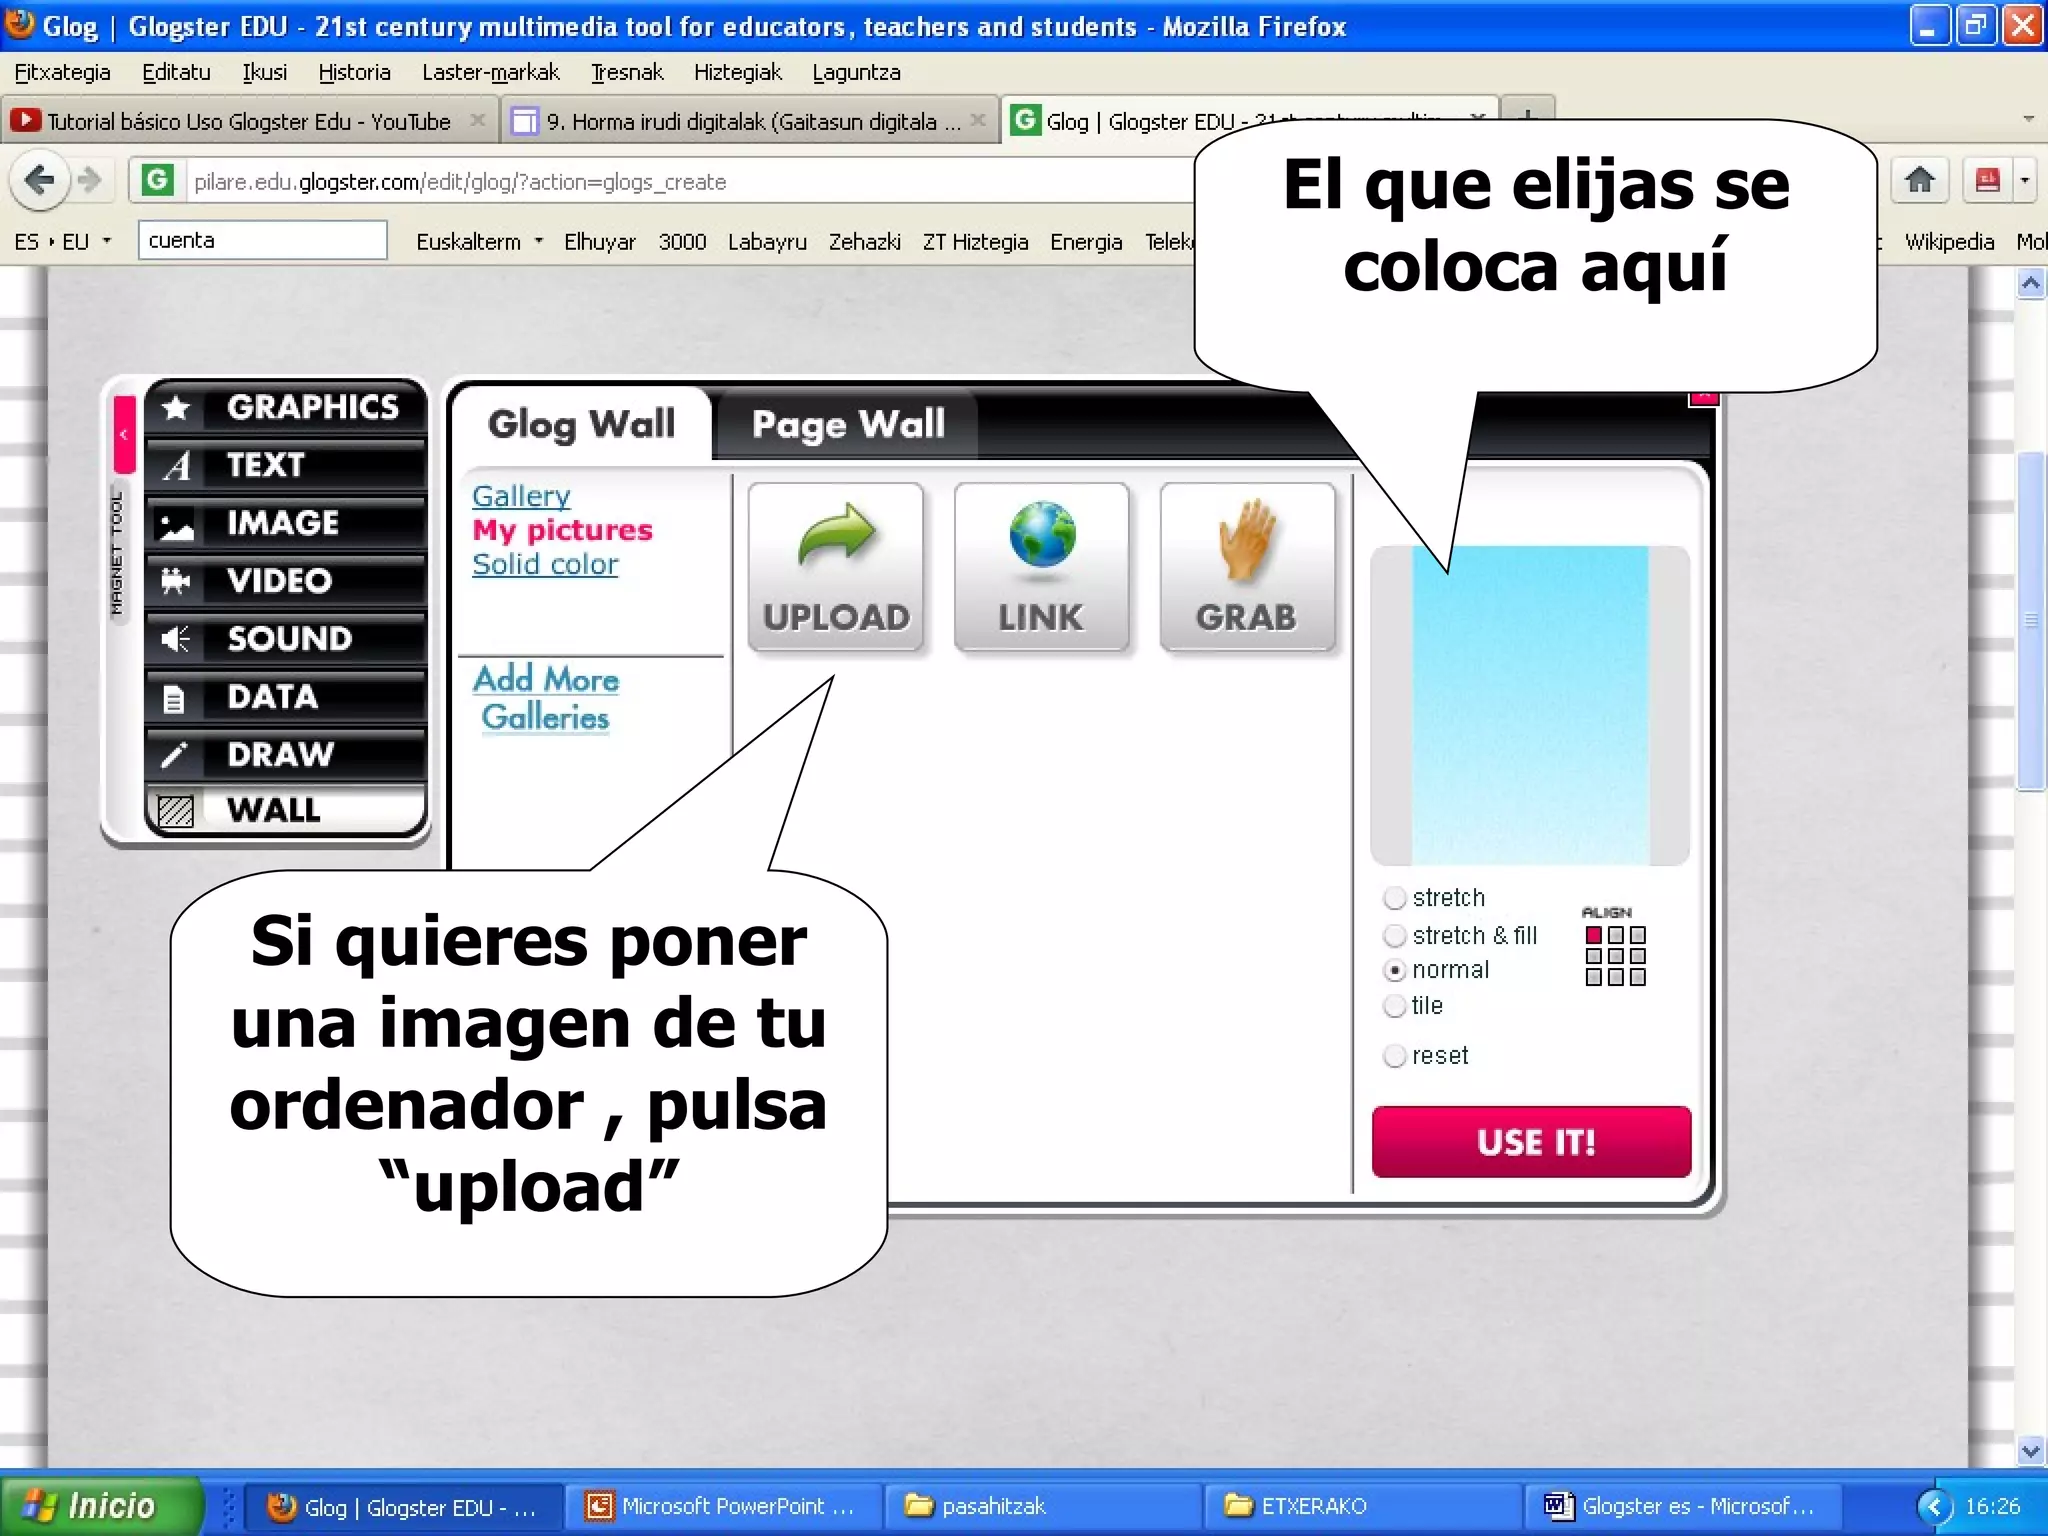
Task: Open the IMAGE tool
Action: click(x=285, y=523)
